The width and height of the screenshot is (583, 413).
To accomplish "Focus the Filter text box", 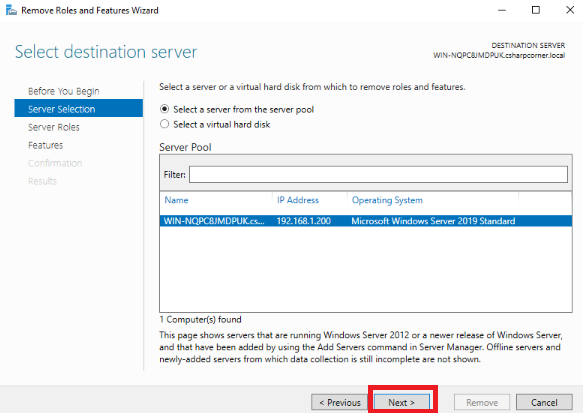I will point(378,174).
